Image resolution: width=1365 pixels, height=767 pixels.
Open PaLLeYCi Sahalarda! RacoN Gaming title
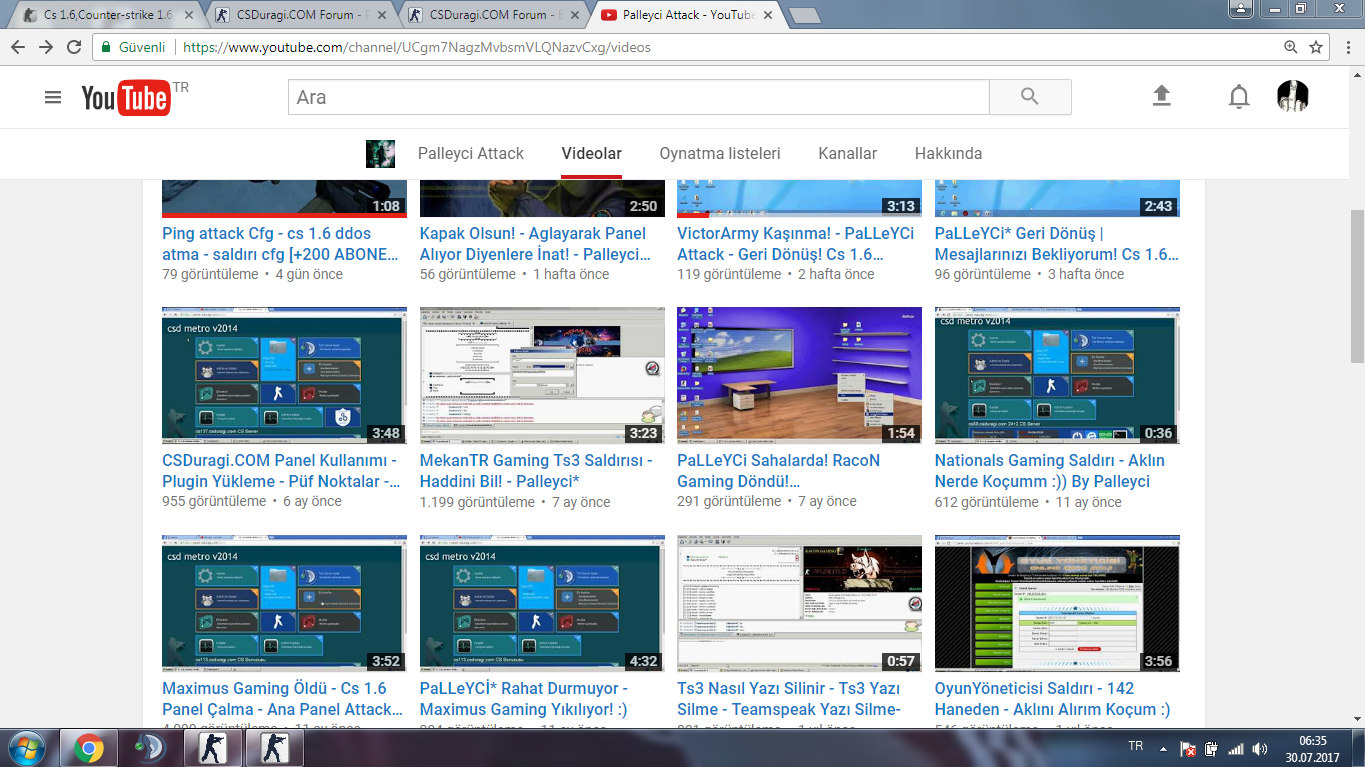click(779, 471)
